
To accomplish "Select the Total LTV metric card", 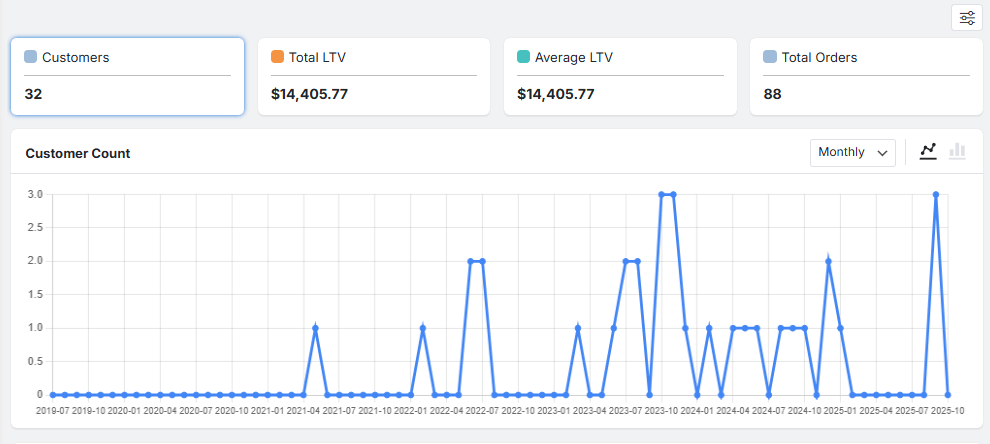I will pos(373,77).
